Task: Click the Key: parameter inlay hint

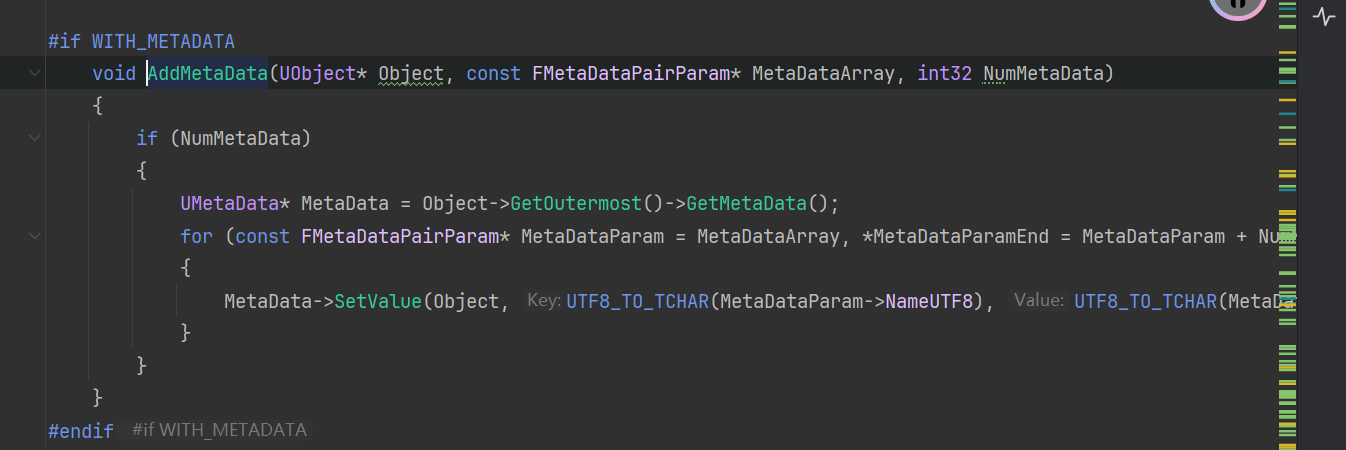Action: 542,300
